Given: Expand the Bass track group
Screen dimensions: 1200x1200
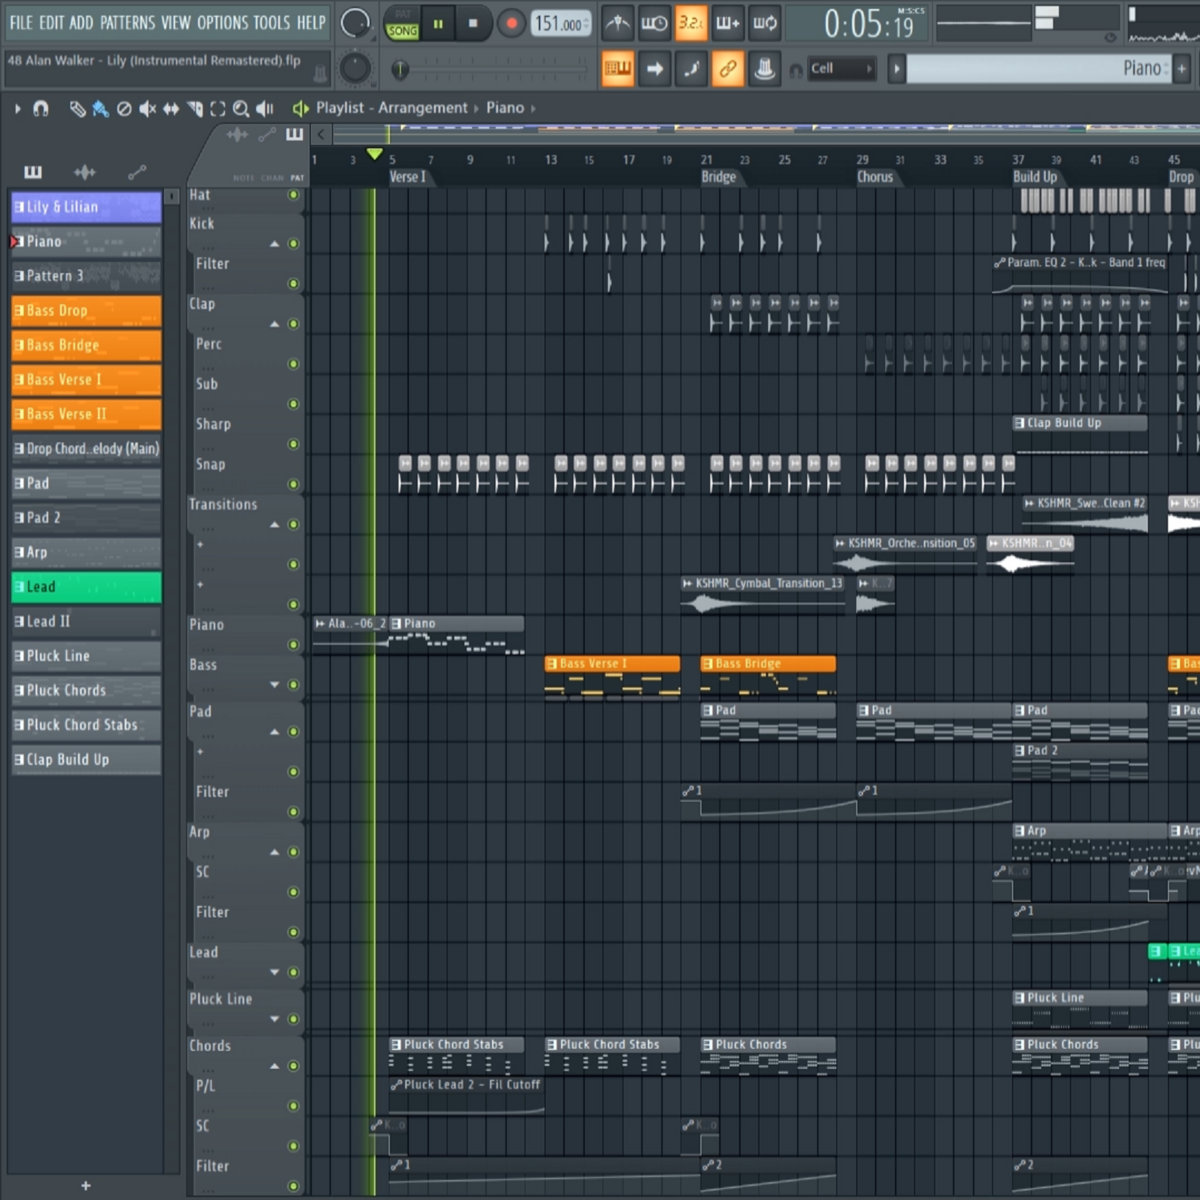Looking at the screenshot, I should coord(274,685).
